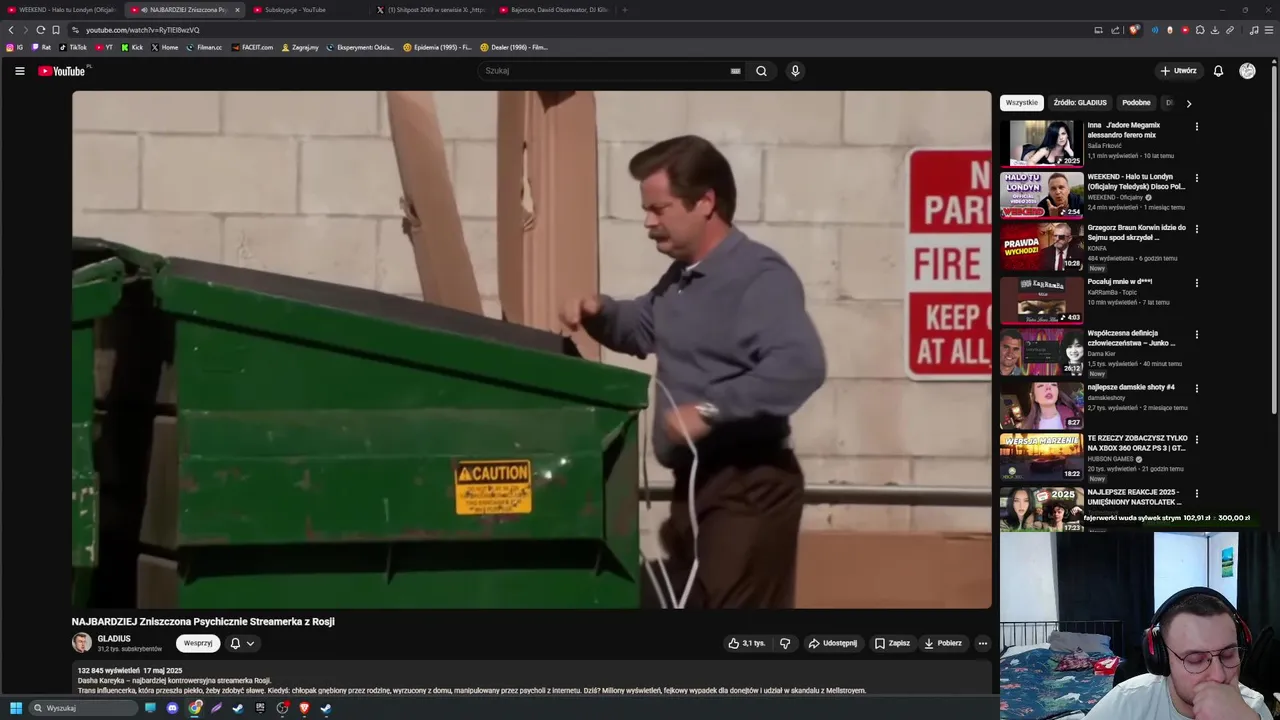Open the Pocałuj mnie w d***! video title
Image resolution: width=1280 pixels, height=720 pixels.
point(1119,282)
